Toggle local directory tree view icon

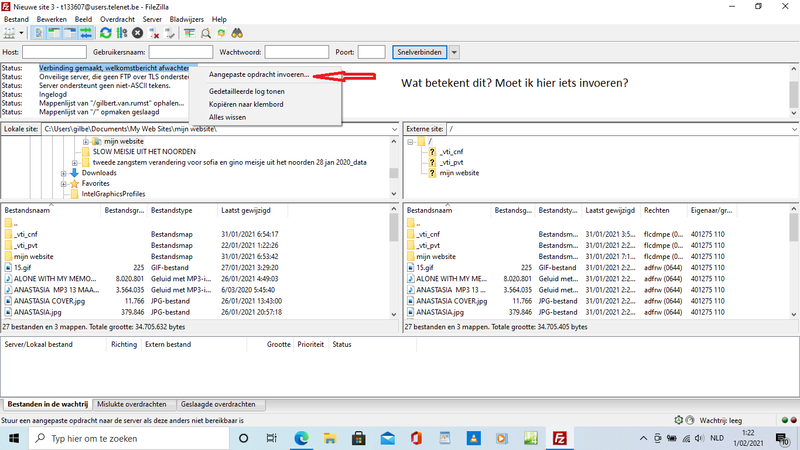point(54,33)
